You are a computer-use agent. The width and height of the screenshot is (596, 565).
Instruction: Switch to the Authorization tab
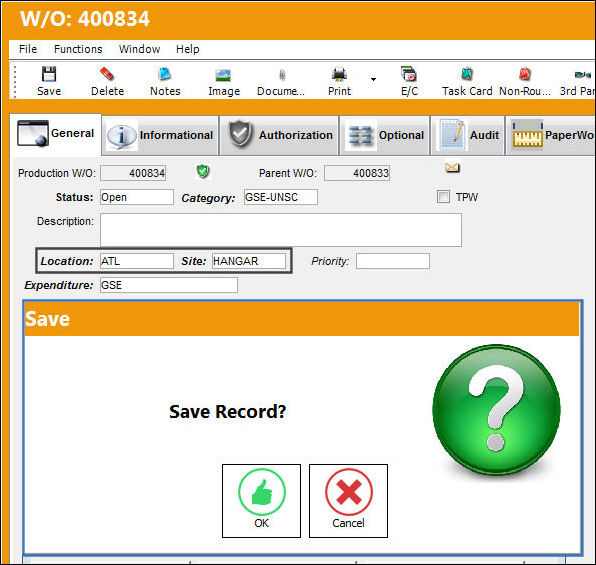coord(280,135)
